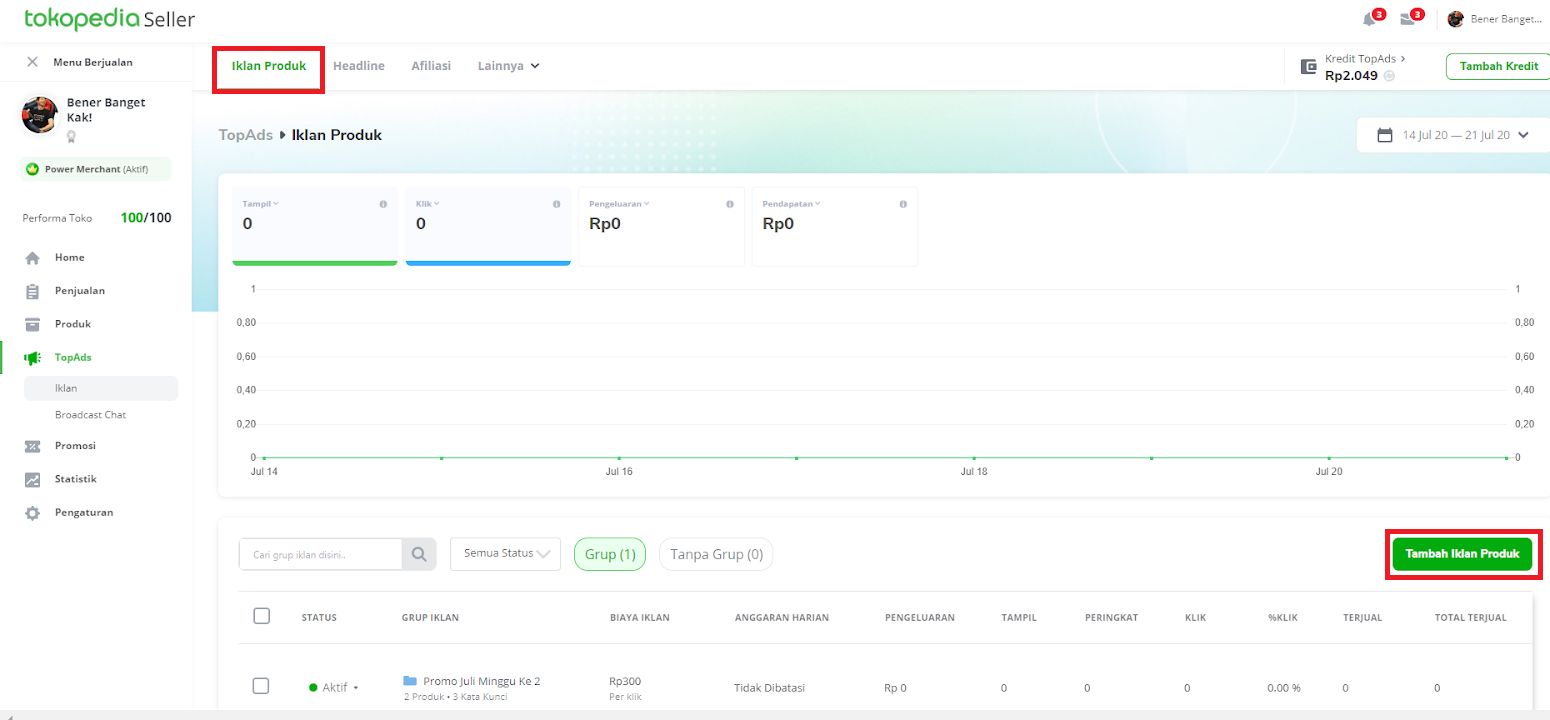This screenshot has height=720, width=1550.
Task: Click the badge icon under shop name
Action: tap(72, 137)
